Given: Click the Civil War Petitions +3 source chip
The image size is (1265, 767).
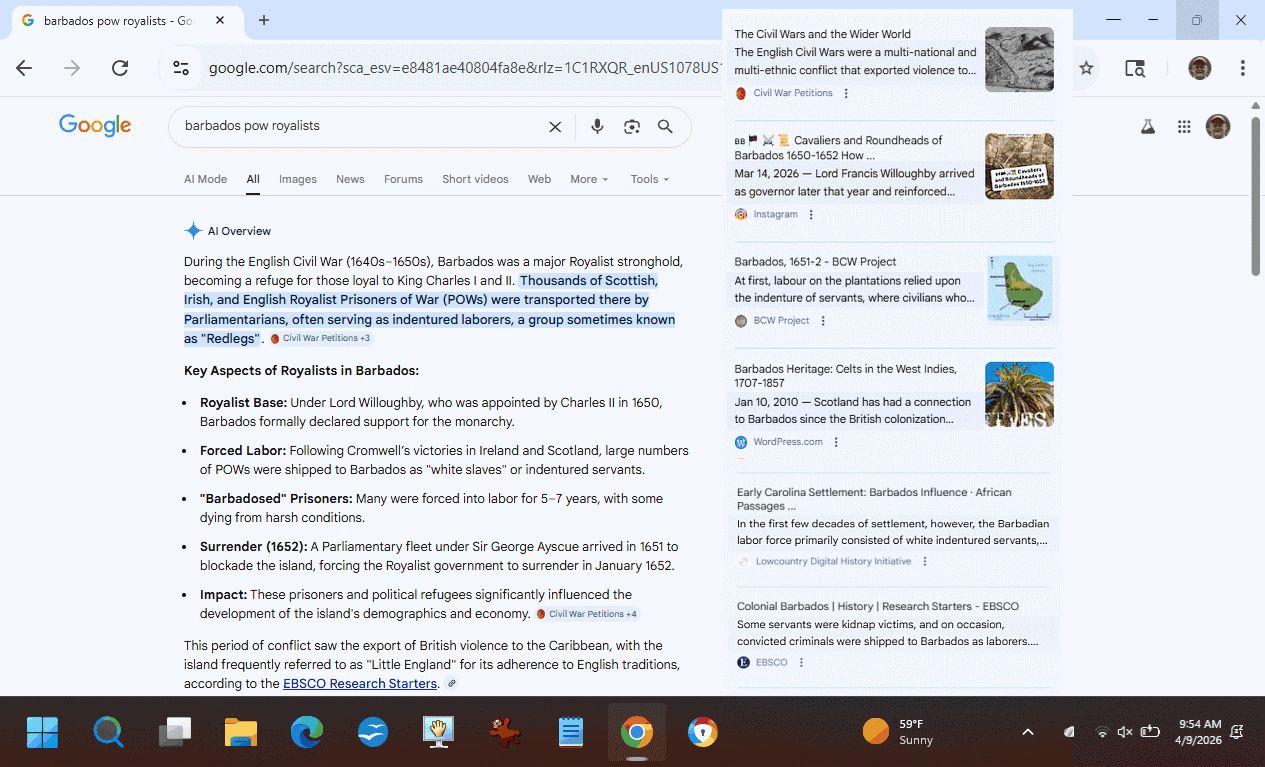Looking at the screenshot, I should pos(321,339).
